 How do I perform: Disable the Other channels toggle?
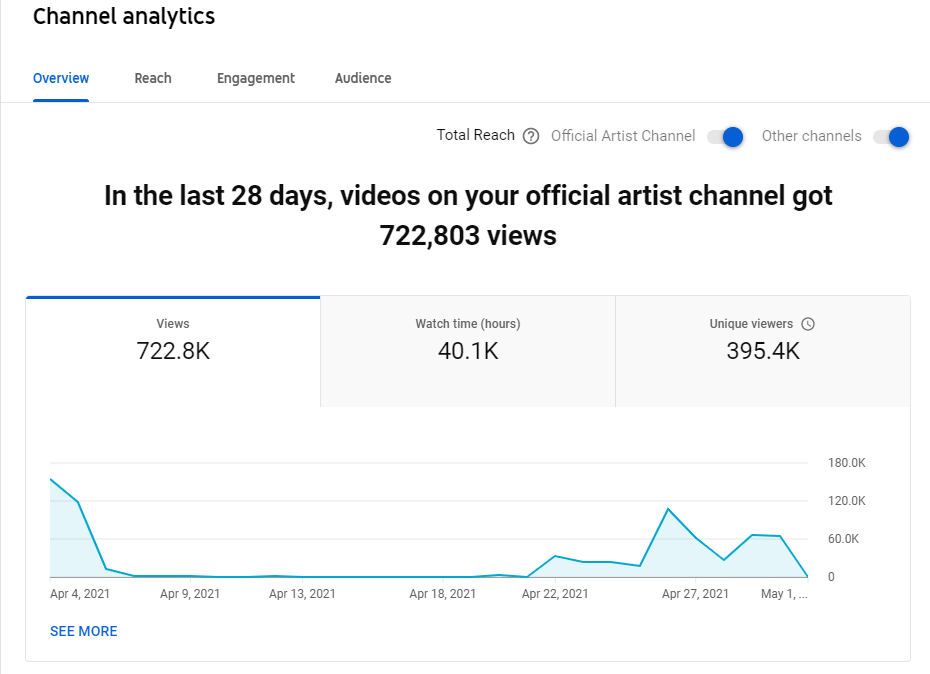(891, 137)
